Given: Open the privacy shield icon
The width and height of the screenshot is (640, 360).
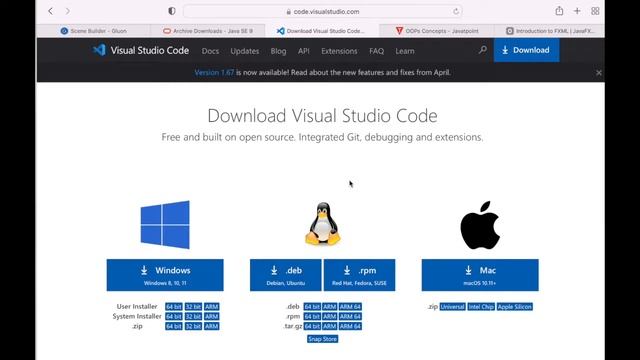Looking at the screenshot, I should (x=172, y=11).
